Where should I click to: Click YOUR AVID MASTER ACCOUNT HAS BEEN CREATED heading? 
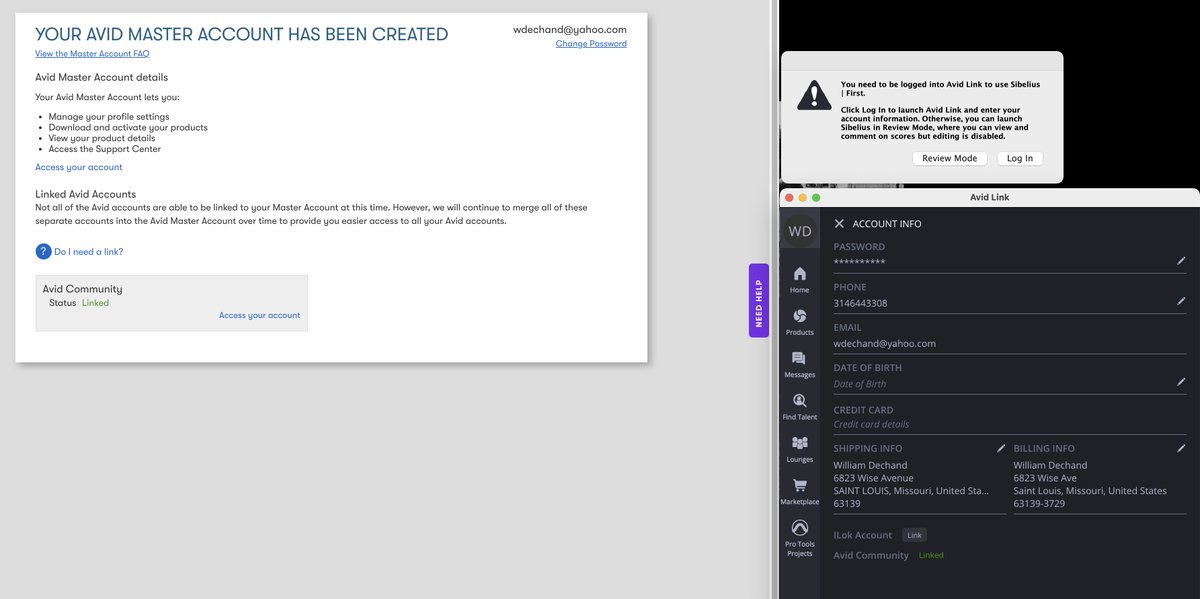(x=242, y=34)
